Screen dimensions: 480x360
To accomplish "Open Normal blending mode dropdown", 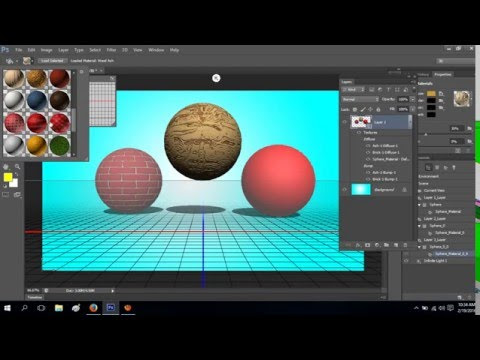I will 360,99.
